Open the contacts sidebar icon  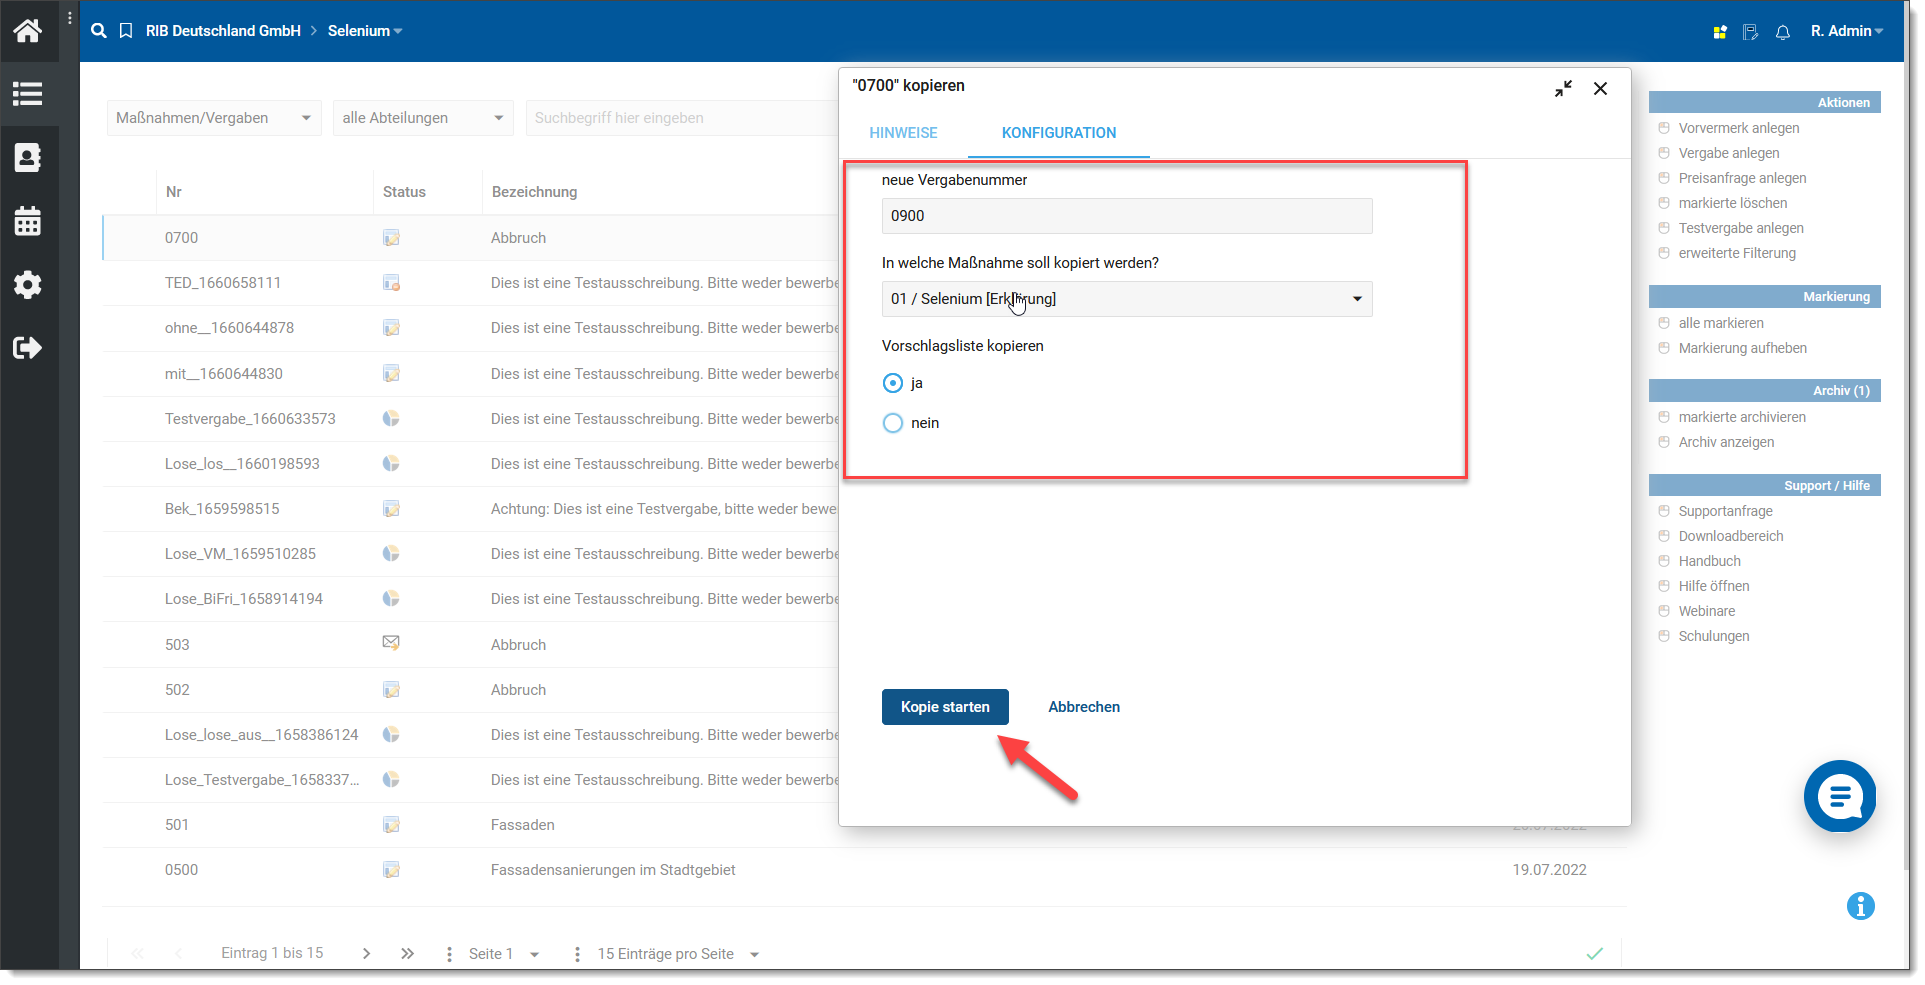pyautogui.click(x=28, y=157)
